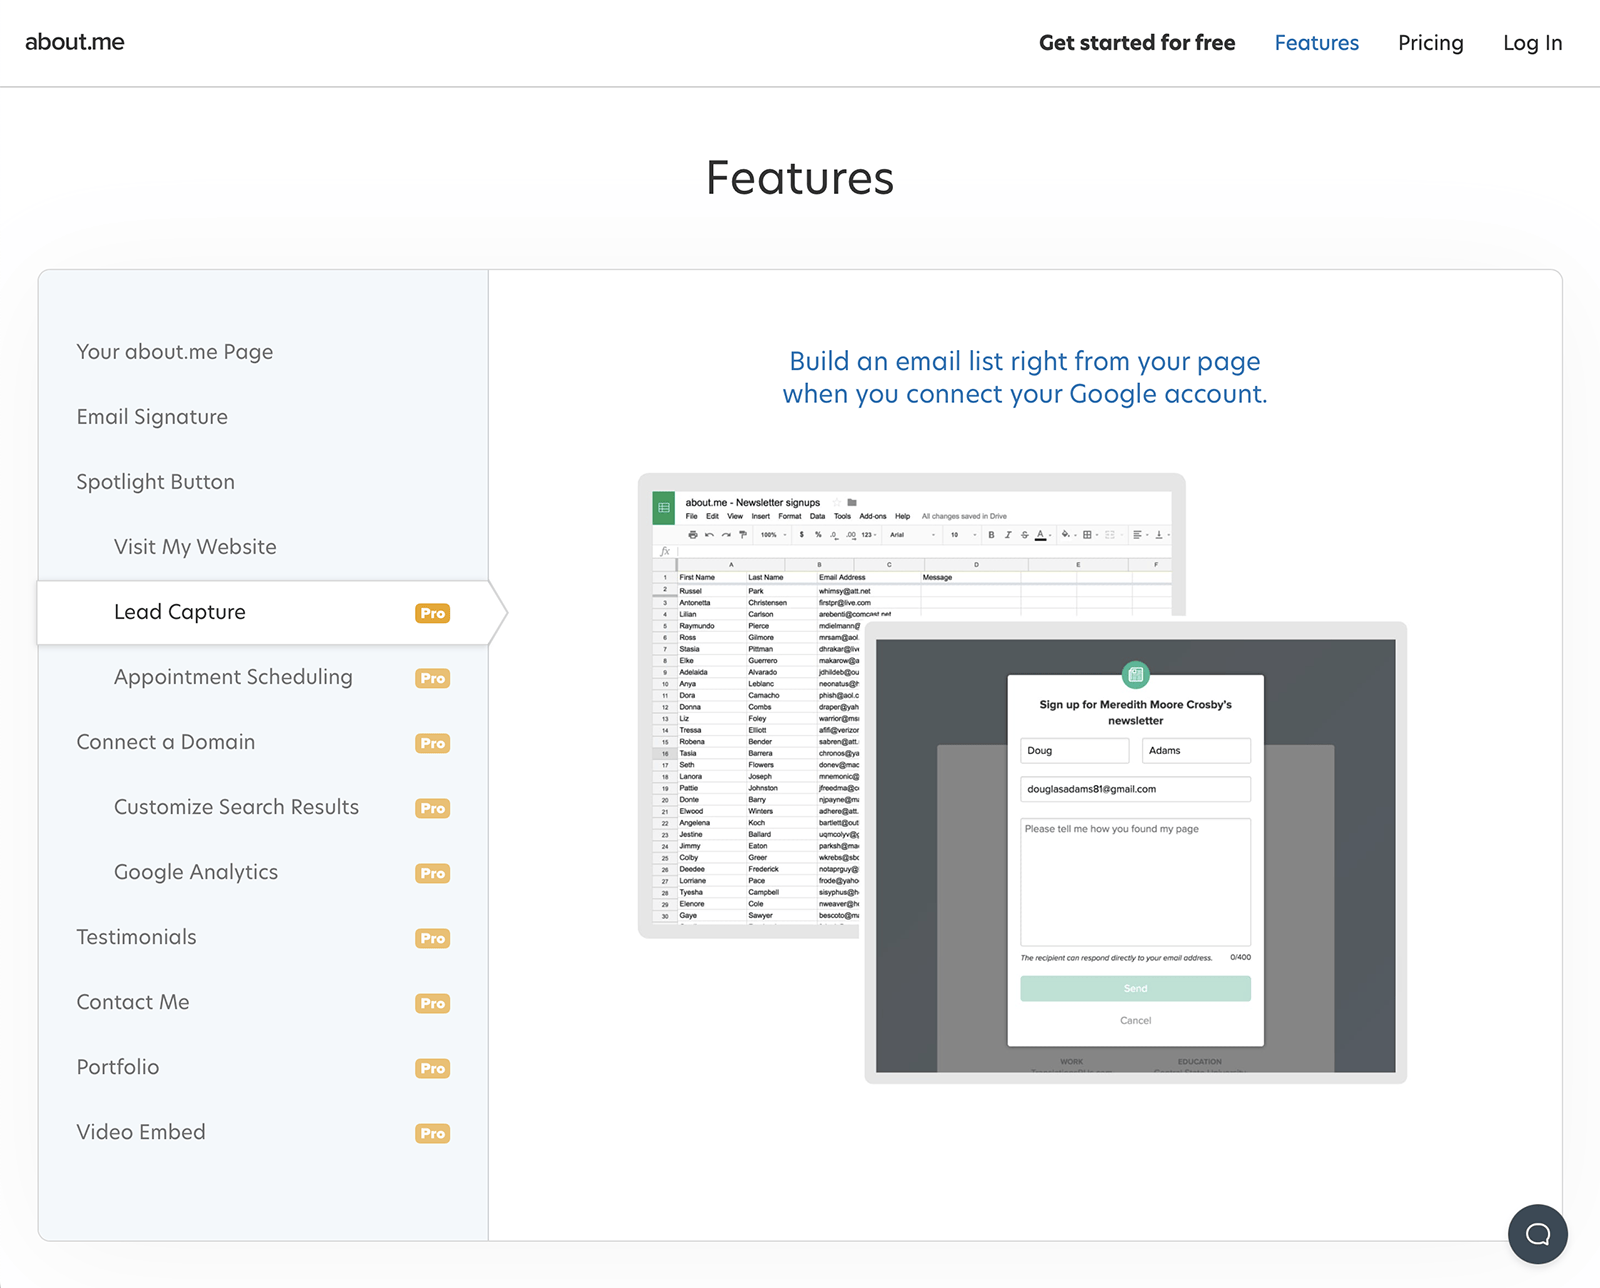
Task: Click the message box 'Please tell me how'
Action: point(1135,882)
